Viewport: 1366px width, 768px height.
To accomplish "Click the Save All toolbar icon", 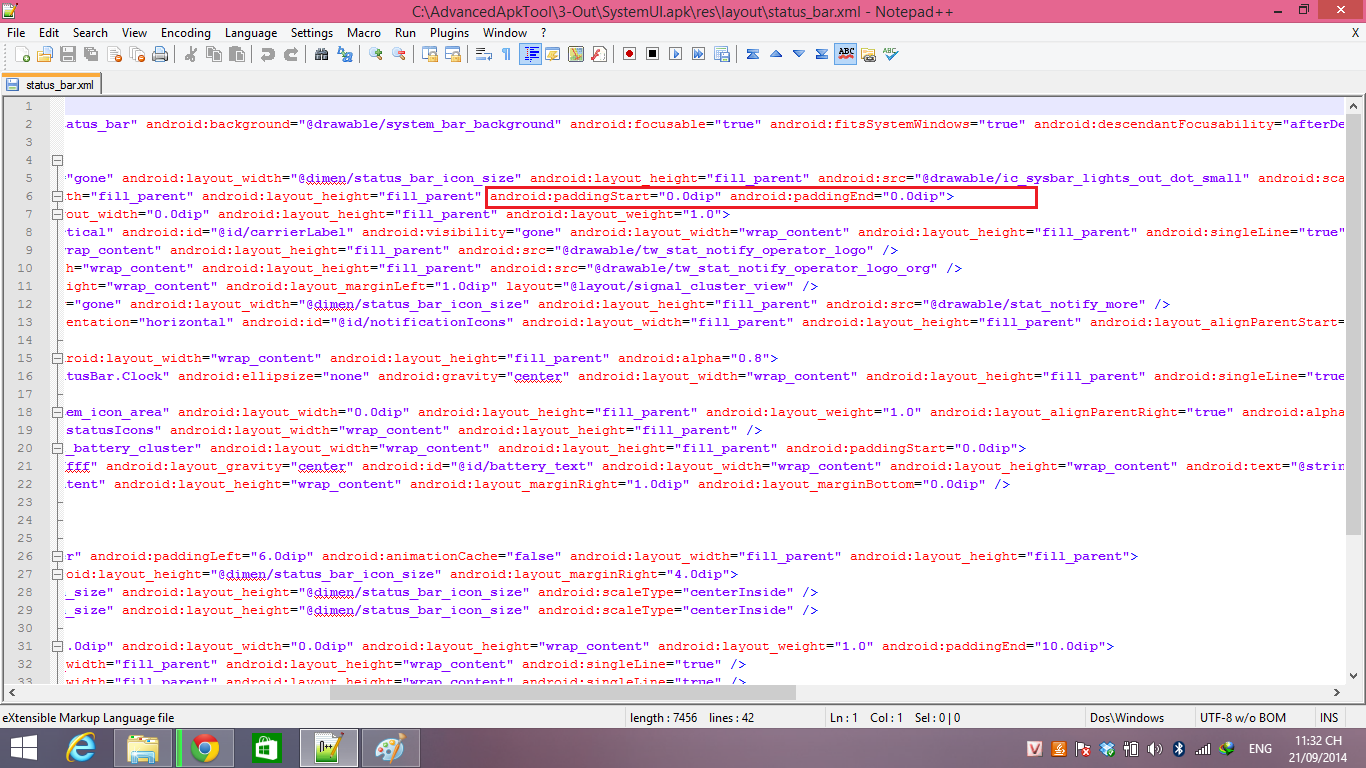I will coord(91,54).
